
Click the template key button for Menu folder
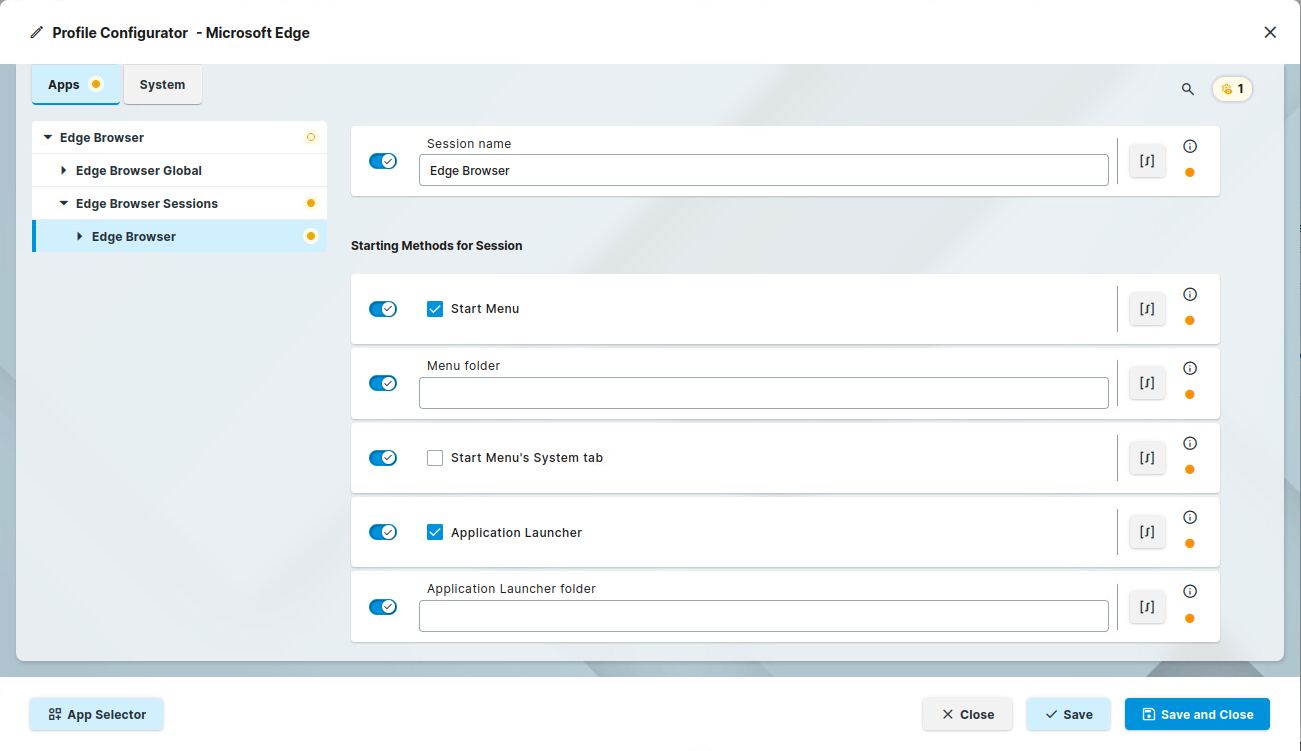tap(1147, 383)
